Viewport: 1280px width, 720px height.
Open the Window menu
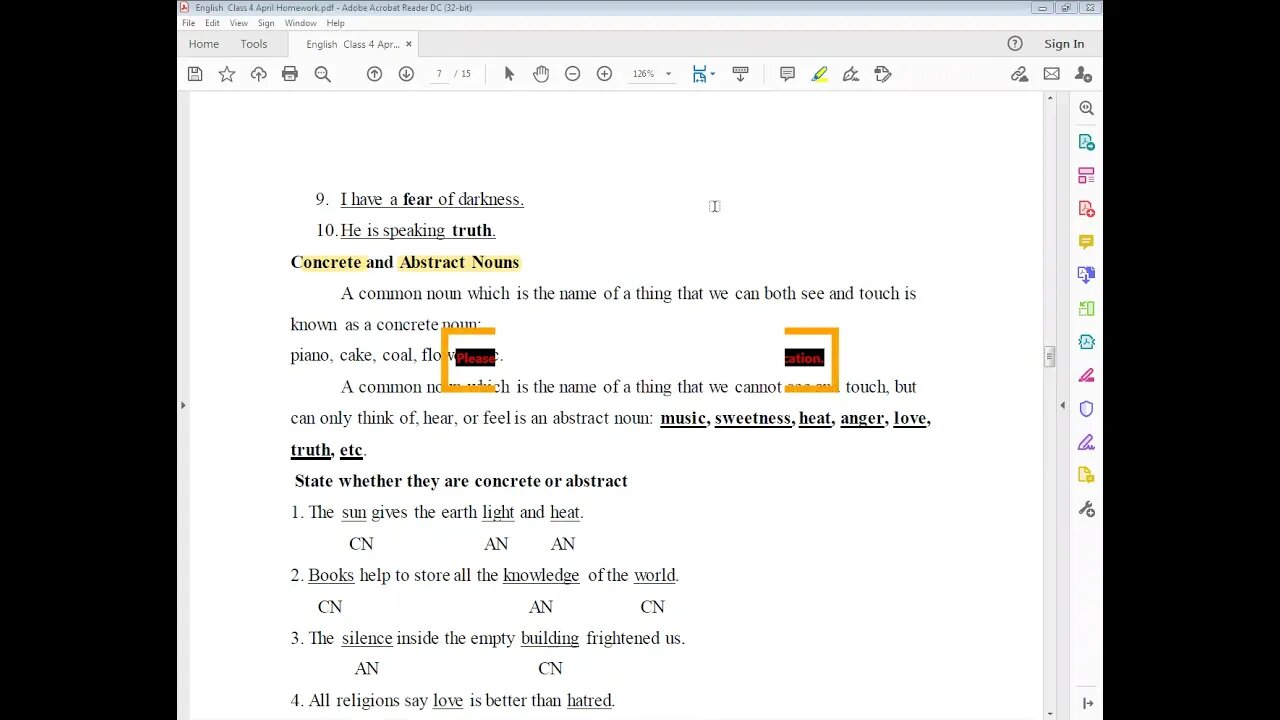(300, 23)
